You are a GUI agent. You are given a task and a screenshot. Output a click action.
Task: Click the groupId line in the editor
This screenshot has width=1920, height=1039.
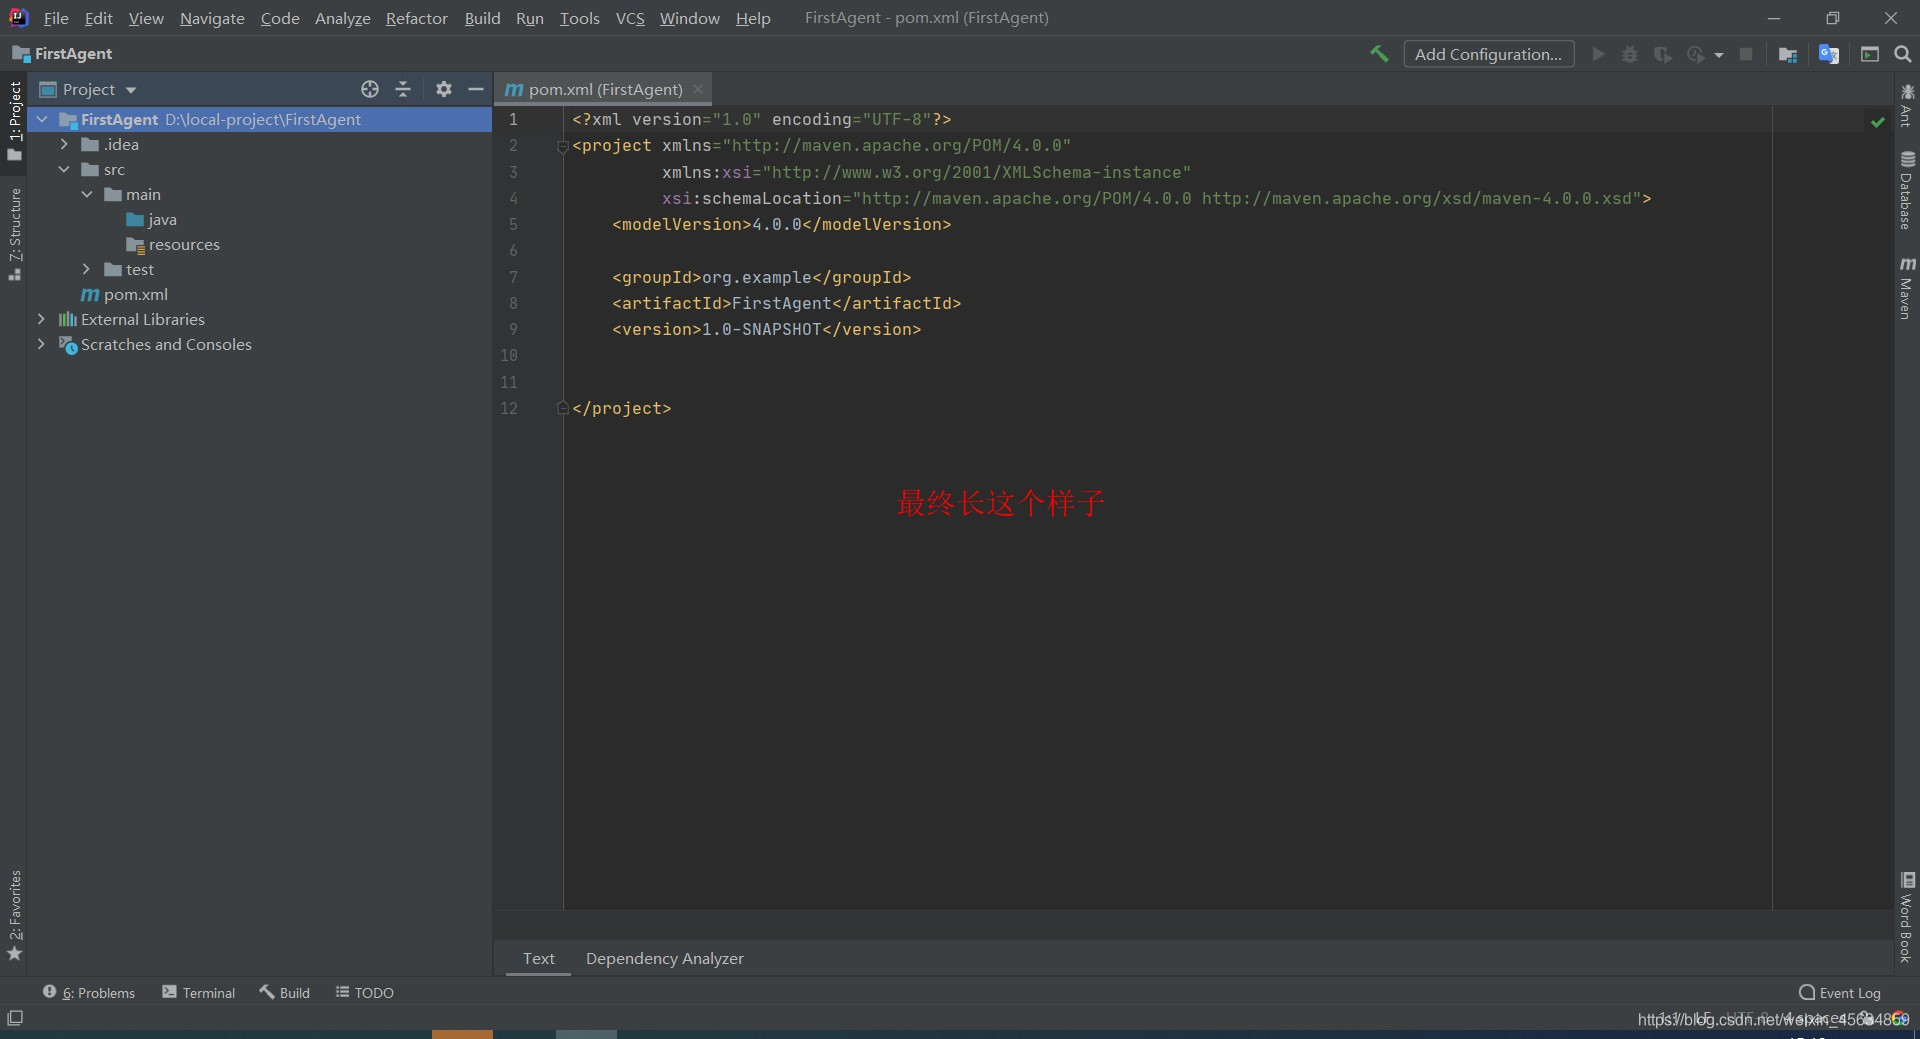pos(762,277)
